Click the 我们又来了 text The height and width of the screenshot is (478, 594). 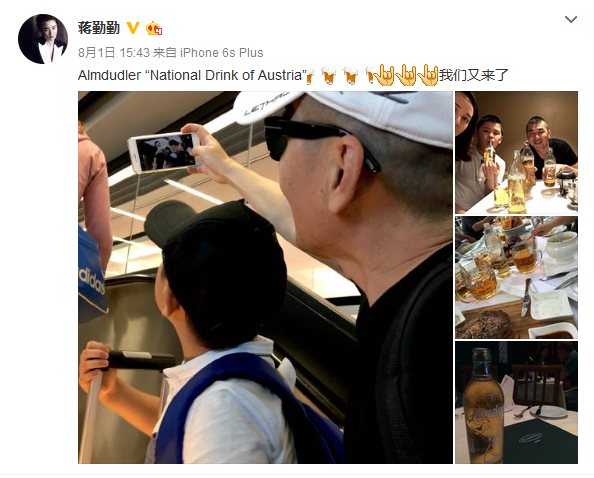click(474, 75)
